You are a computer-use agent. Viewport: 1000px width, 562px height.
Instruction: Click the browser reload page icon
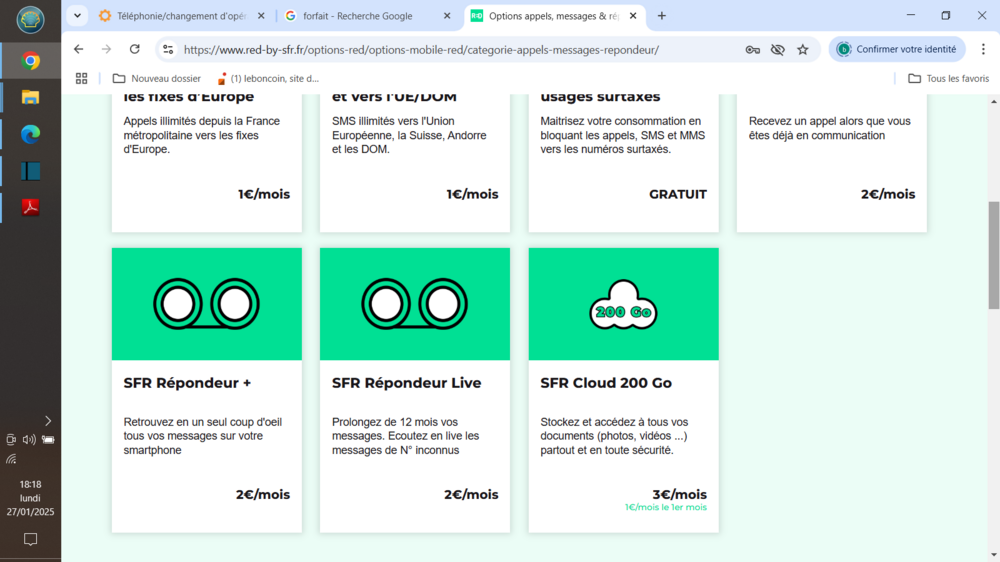pos(135,49)
